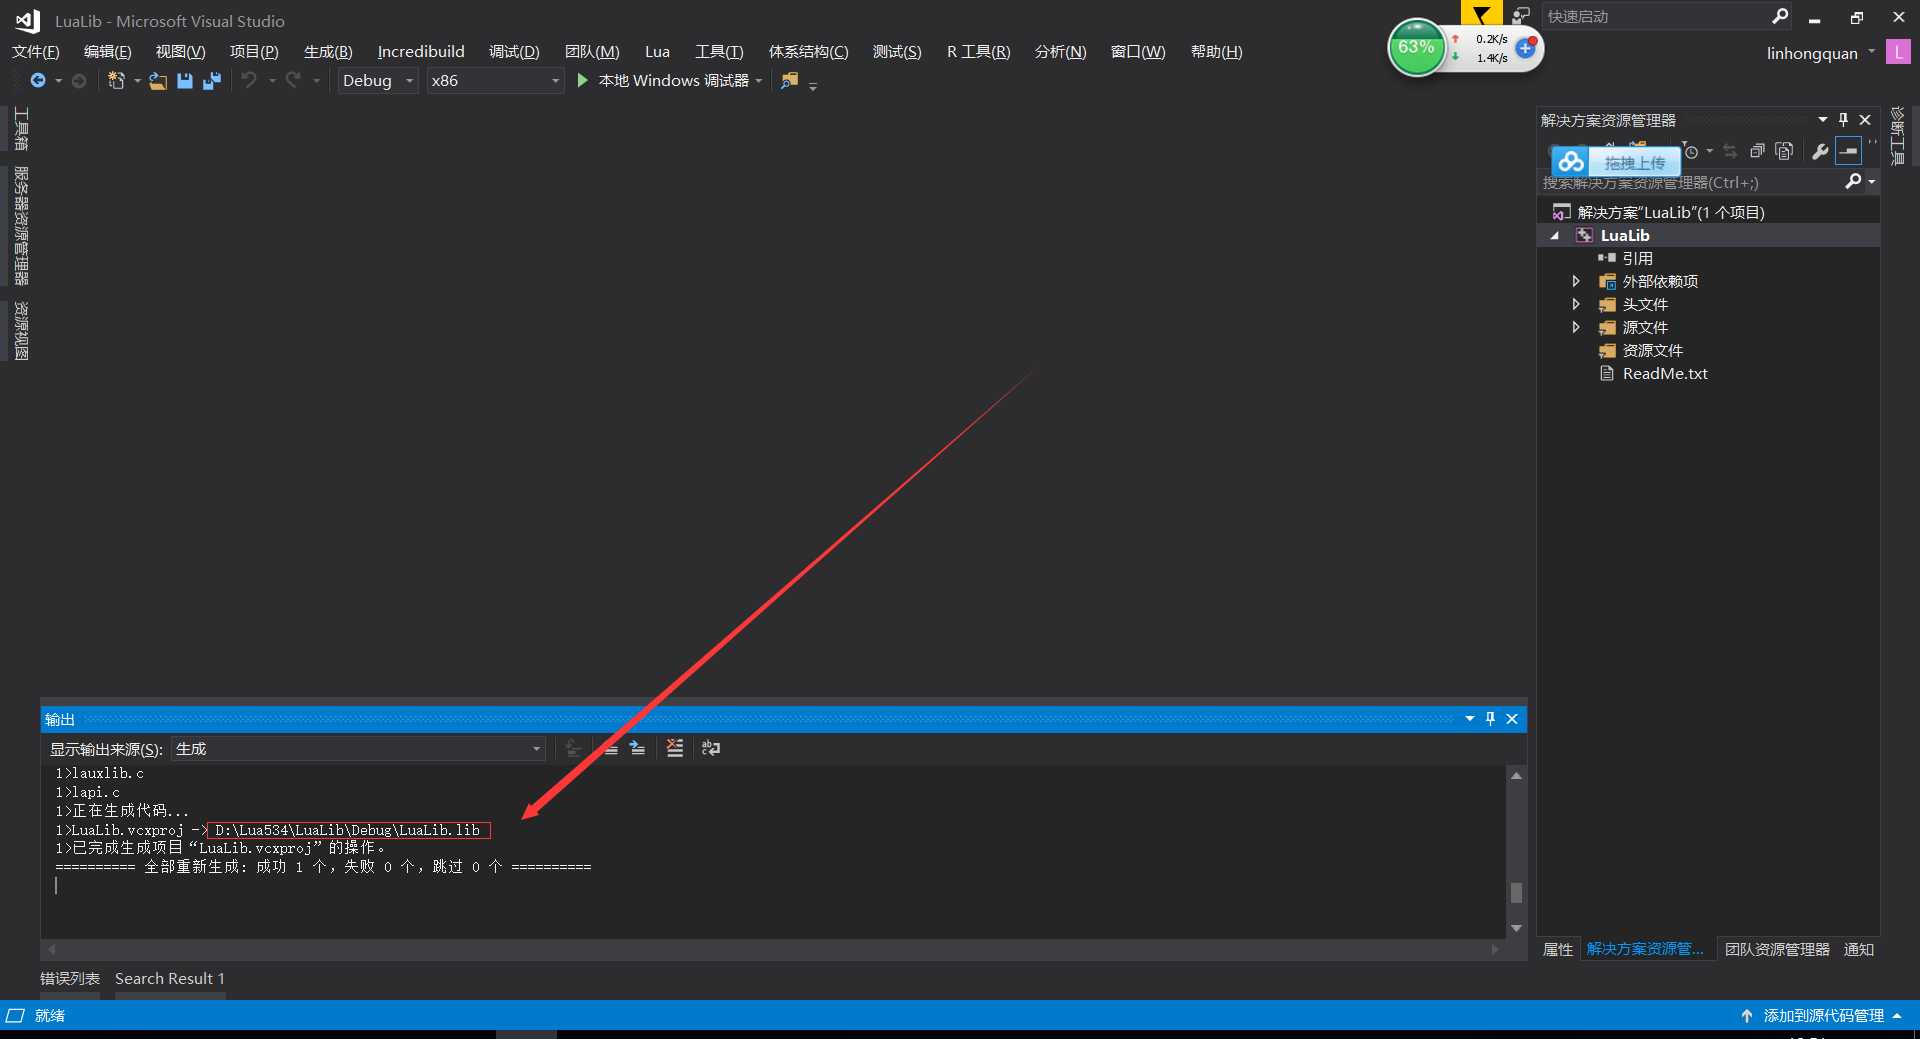Viewport: 1920px width, 1039px height.
Task: Save the current file with disk icon
Action: pyautogui.click(x=185, y=81)
